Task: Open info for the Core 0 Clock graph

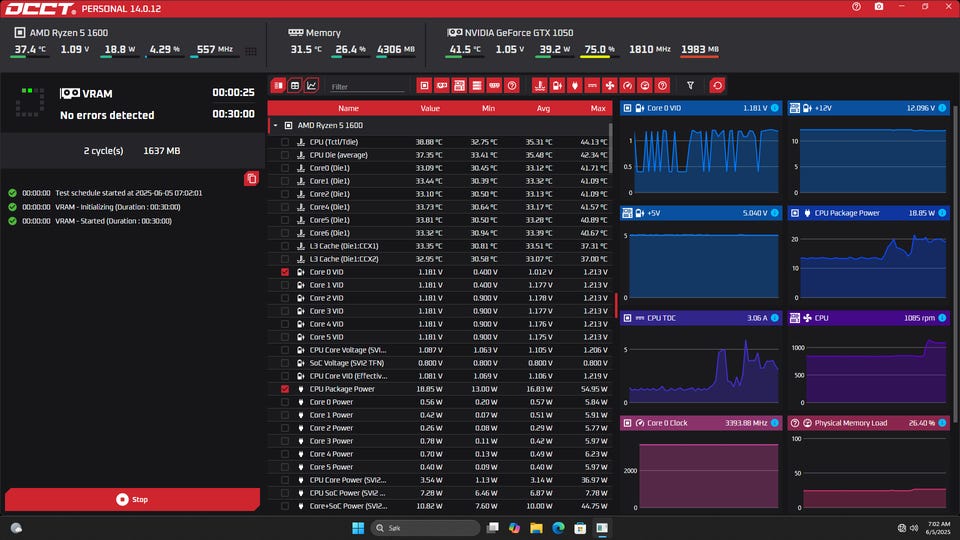Action: tap(775, 423)
